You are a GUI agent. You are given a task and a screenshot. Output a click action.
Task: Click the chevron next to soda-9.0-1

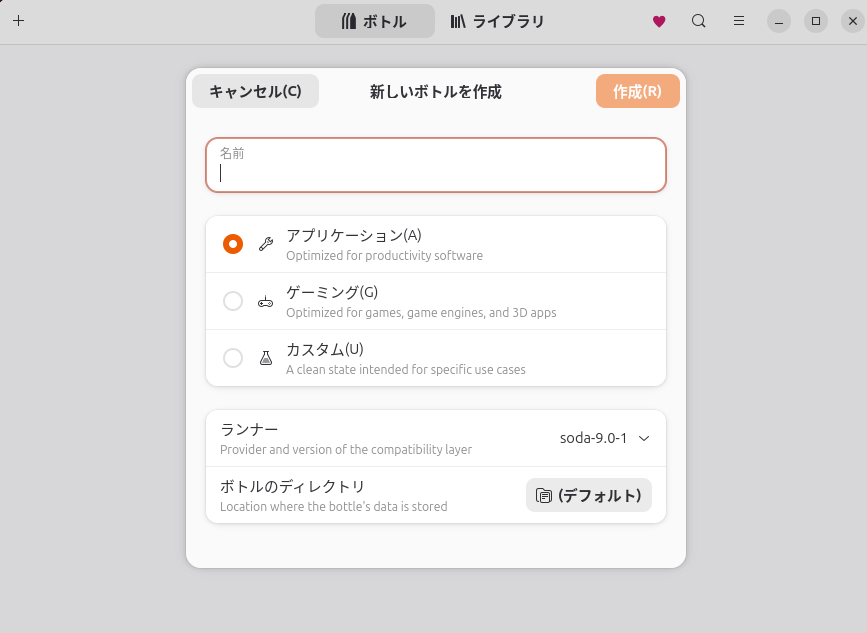point(644,438)
